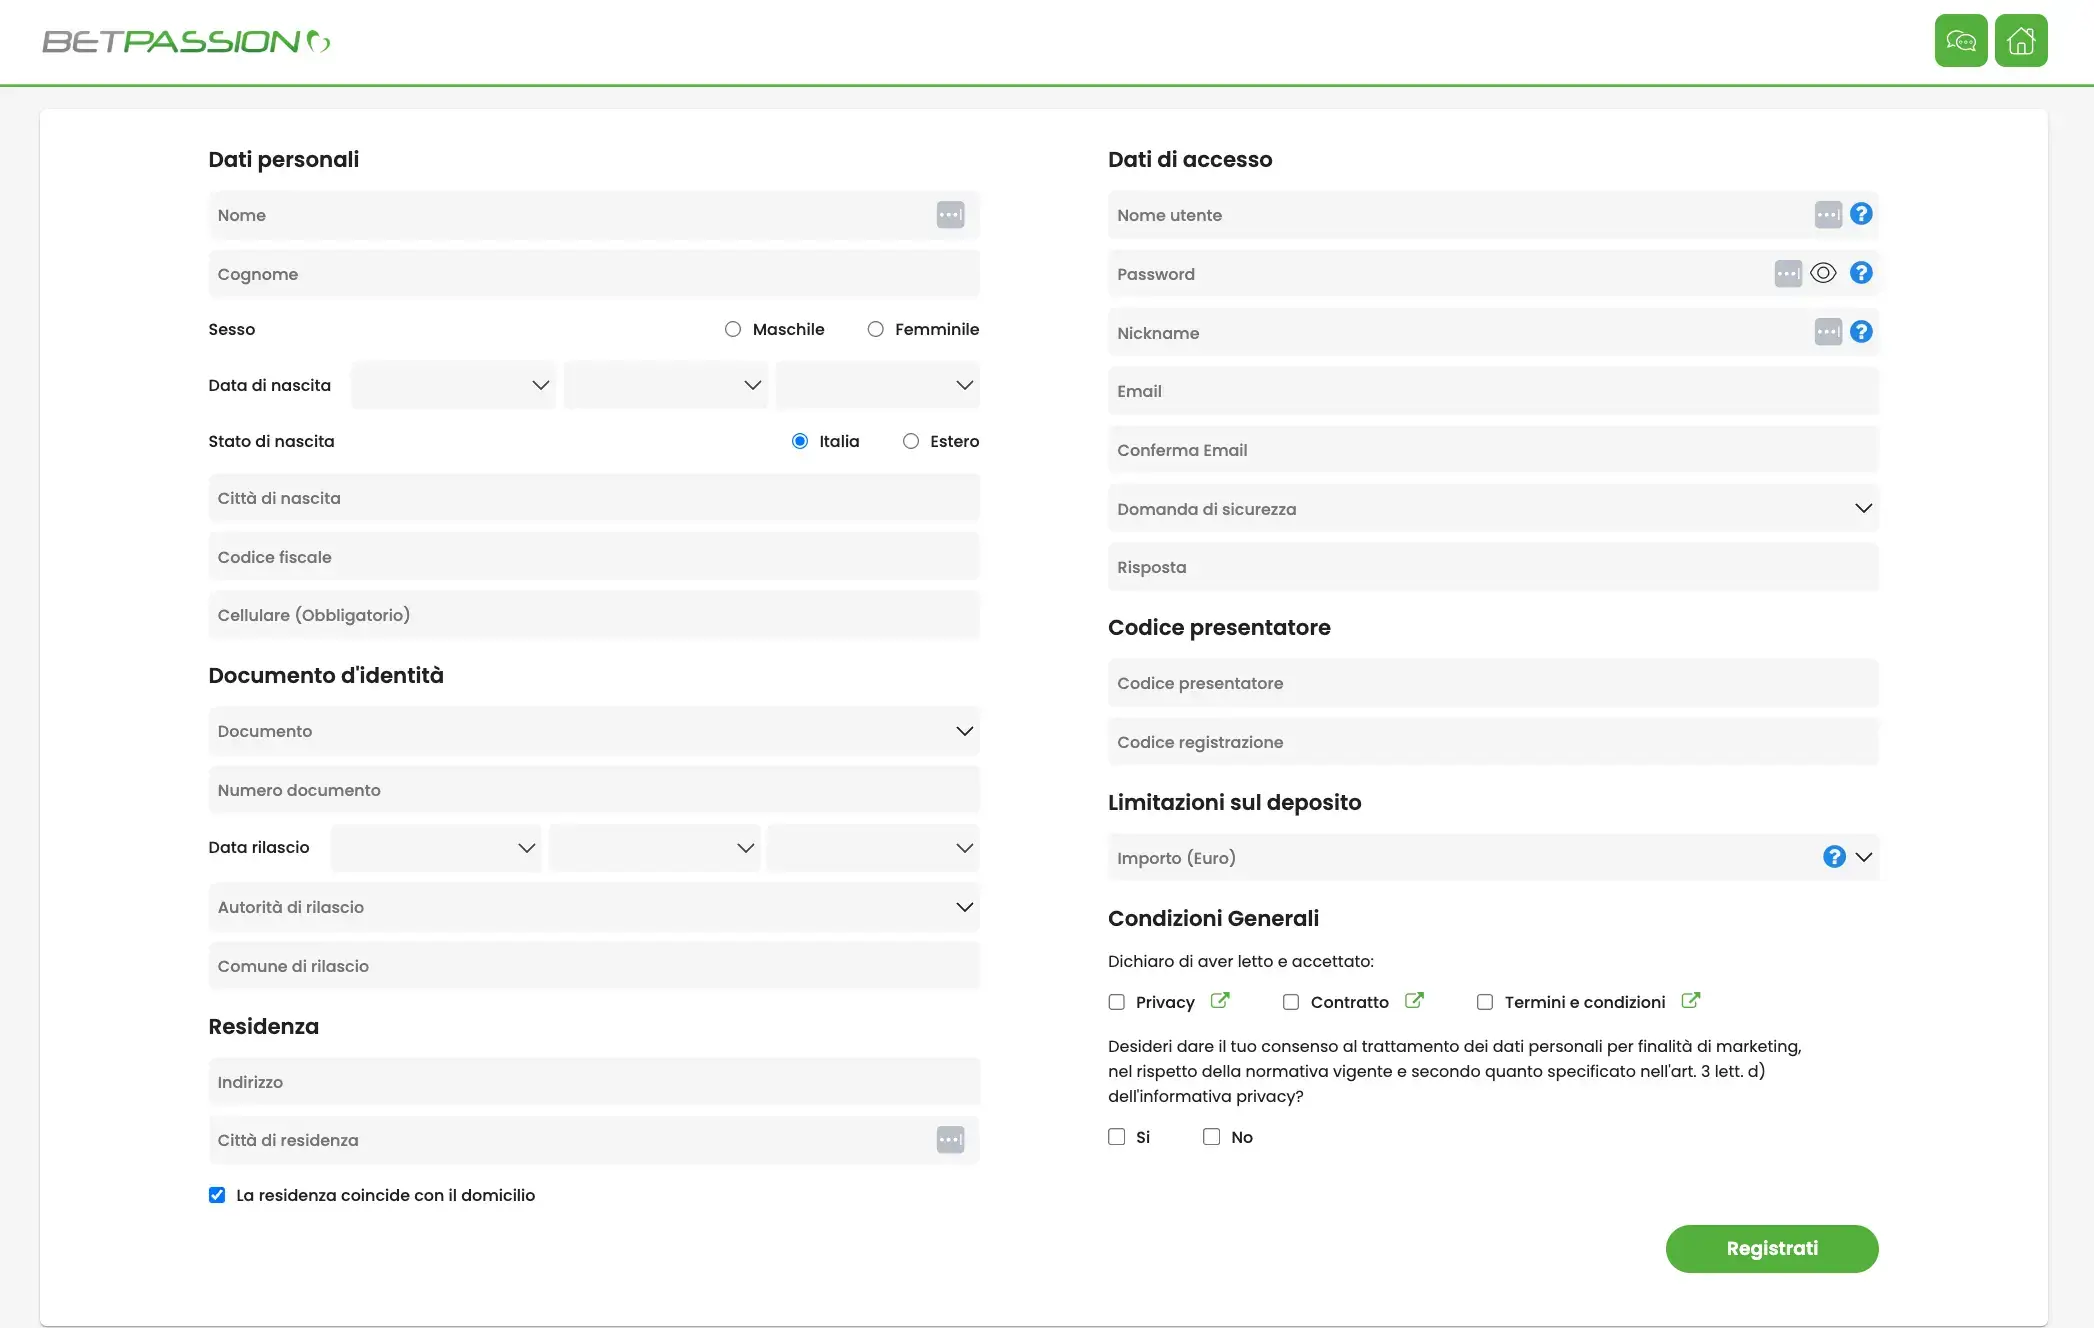The height and width of the screenshot is (1328, 2094).
Task: Click the Numero documento field
Action: pyautogui.click(x=594, y=790)
